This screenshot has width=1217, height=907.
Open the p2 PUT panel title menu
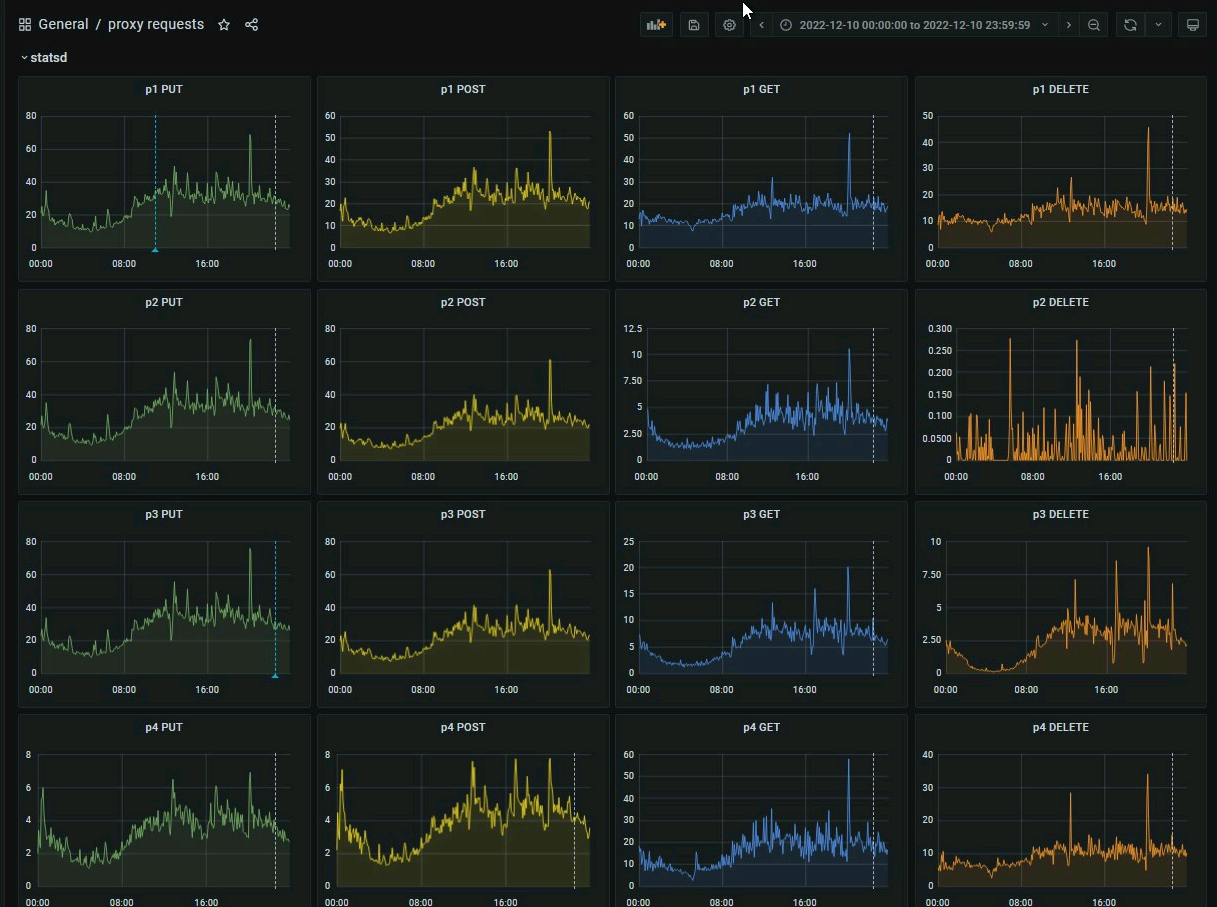coord(164,302)
